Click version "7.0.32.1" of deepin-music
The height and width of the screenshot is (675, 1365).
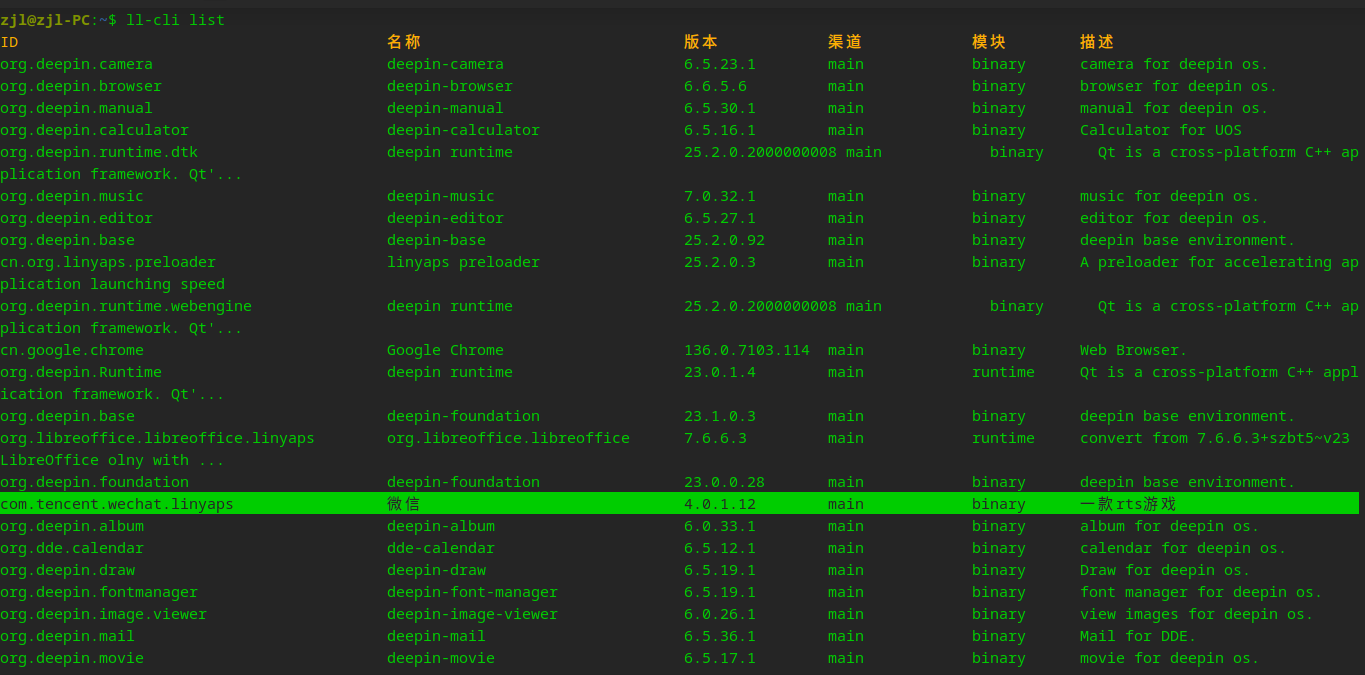720,196
